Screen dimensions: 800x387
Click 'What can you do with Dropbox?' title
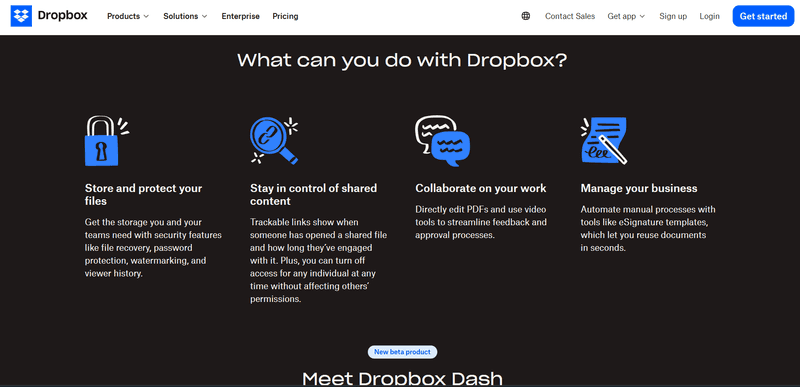point(402,61)
